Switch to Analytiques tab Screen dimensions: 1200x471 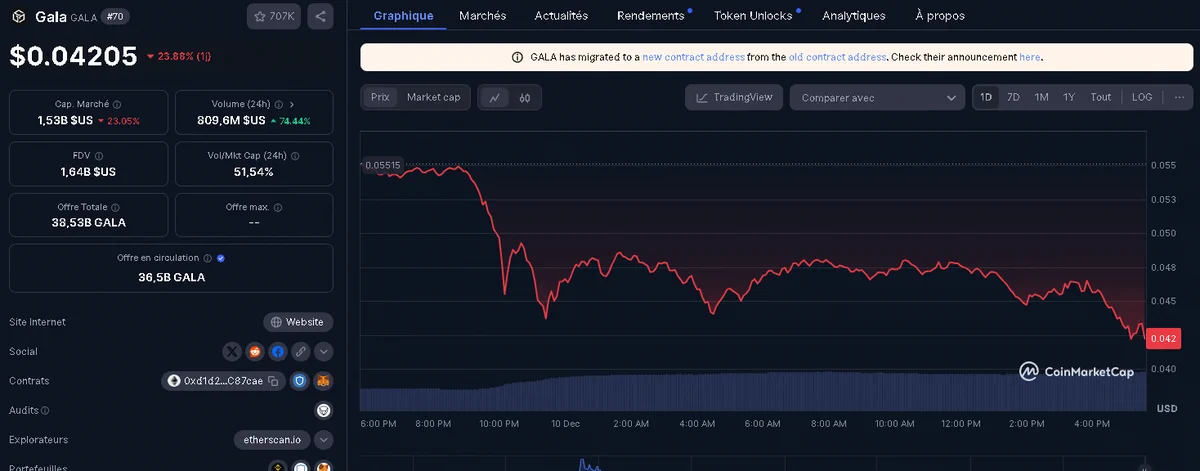click(x=853, y=16)
